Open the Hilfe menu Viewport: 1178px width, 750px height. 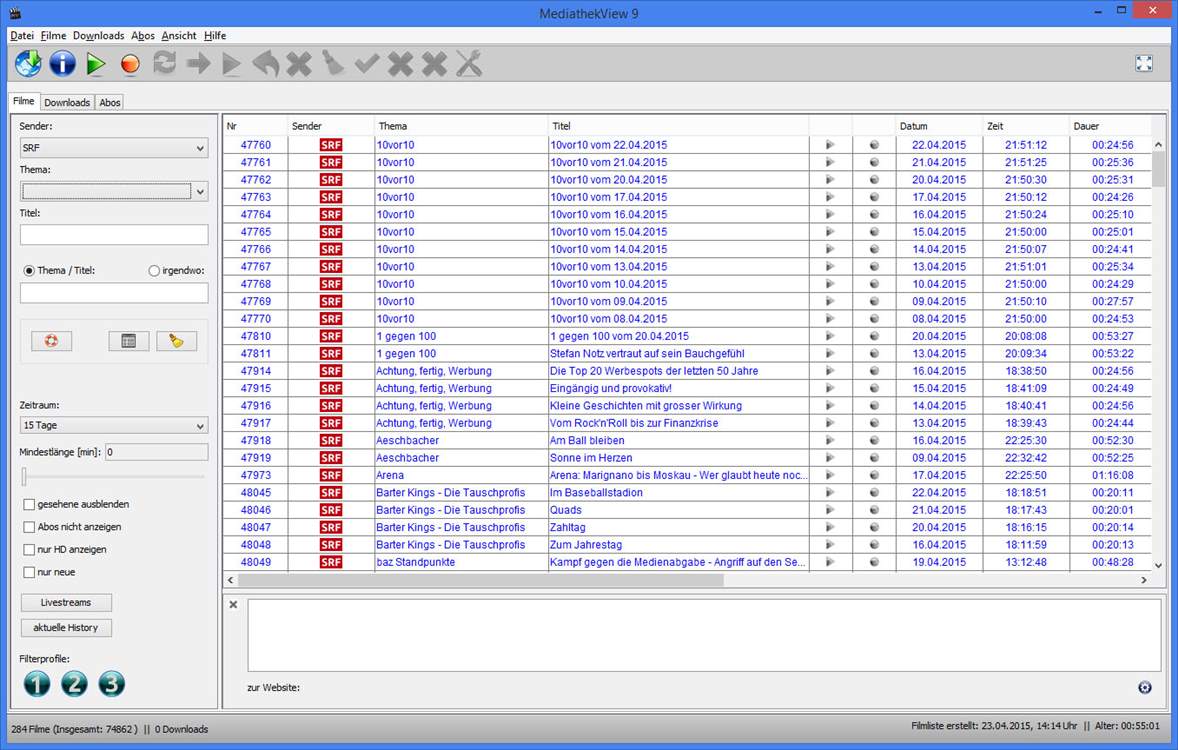coord(215,35)
